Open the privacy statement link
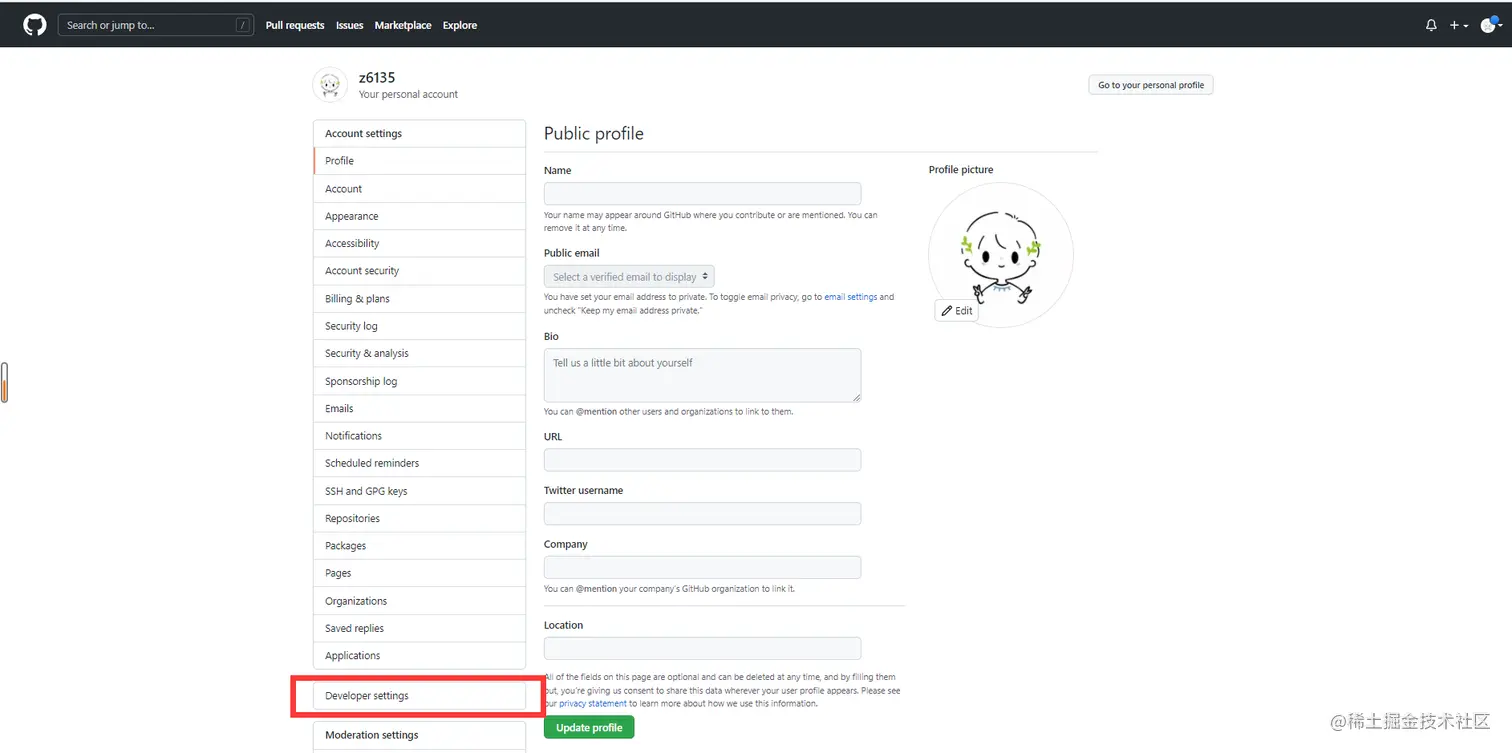The width and height of the screenshot is (1512, 753). point(593,704)
